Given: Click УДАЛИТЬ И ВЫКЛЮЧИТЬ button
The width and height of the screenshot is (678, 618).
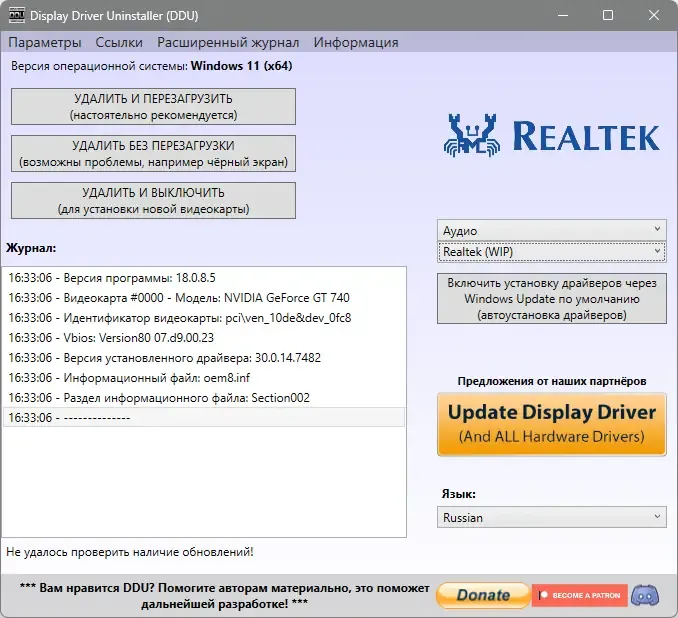Looking at the screenshot, I should click(154, 201).
